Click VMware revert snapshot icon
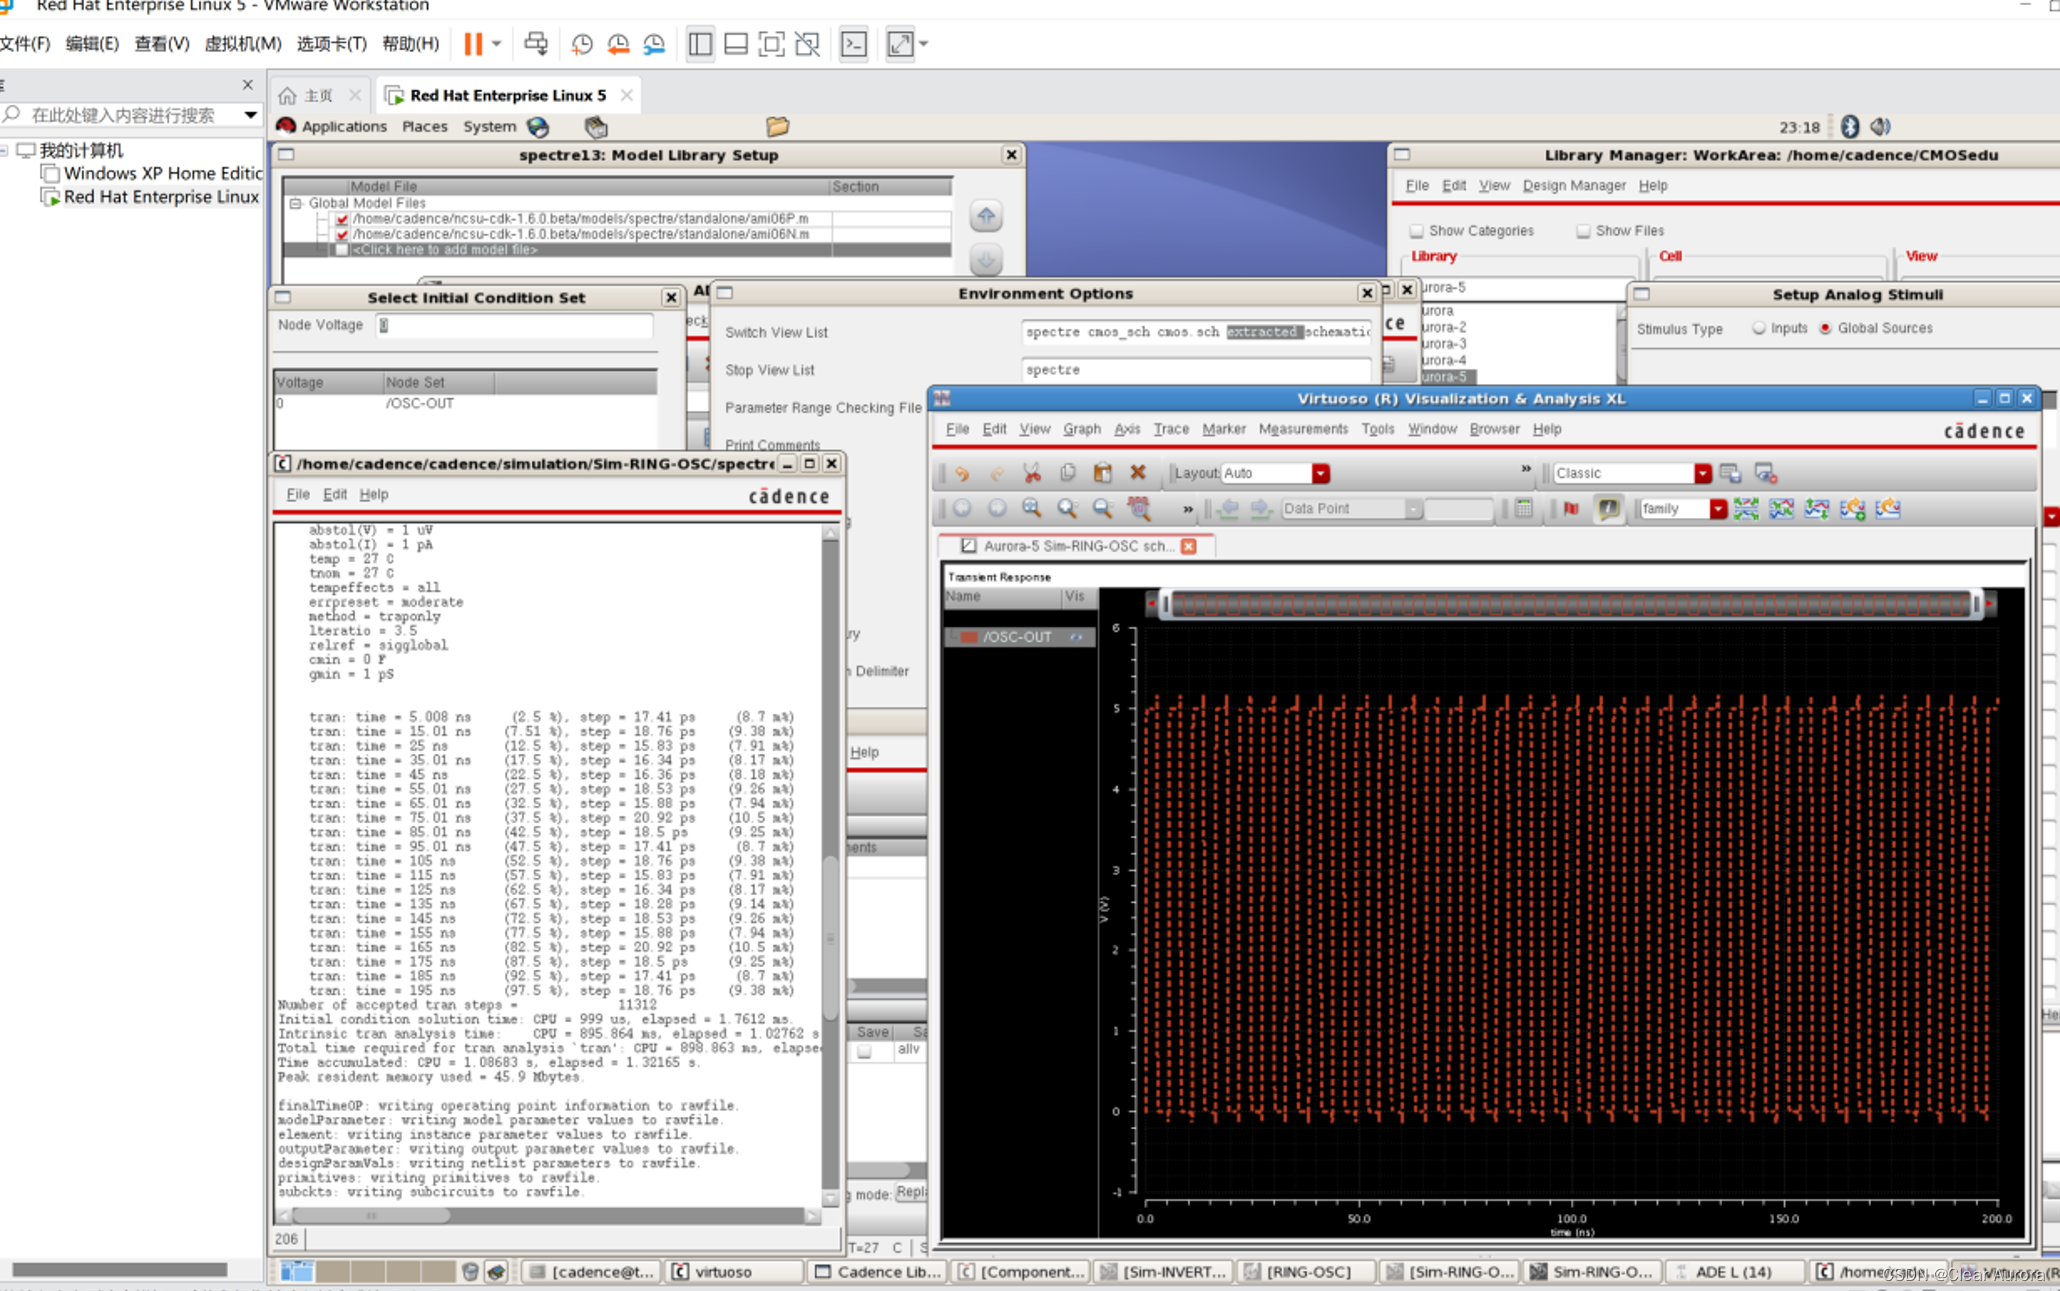Screen dimensions: 2060x1291 (x=618, y=43)
